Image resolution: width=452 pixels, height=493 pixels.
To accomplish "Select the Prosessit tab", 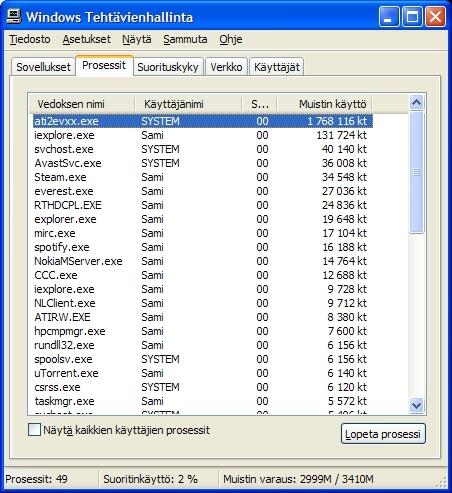I will point(104,65).
